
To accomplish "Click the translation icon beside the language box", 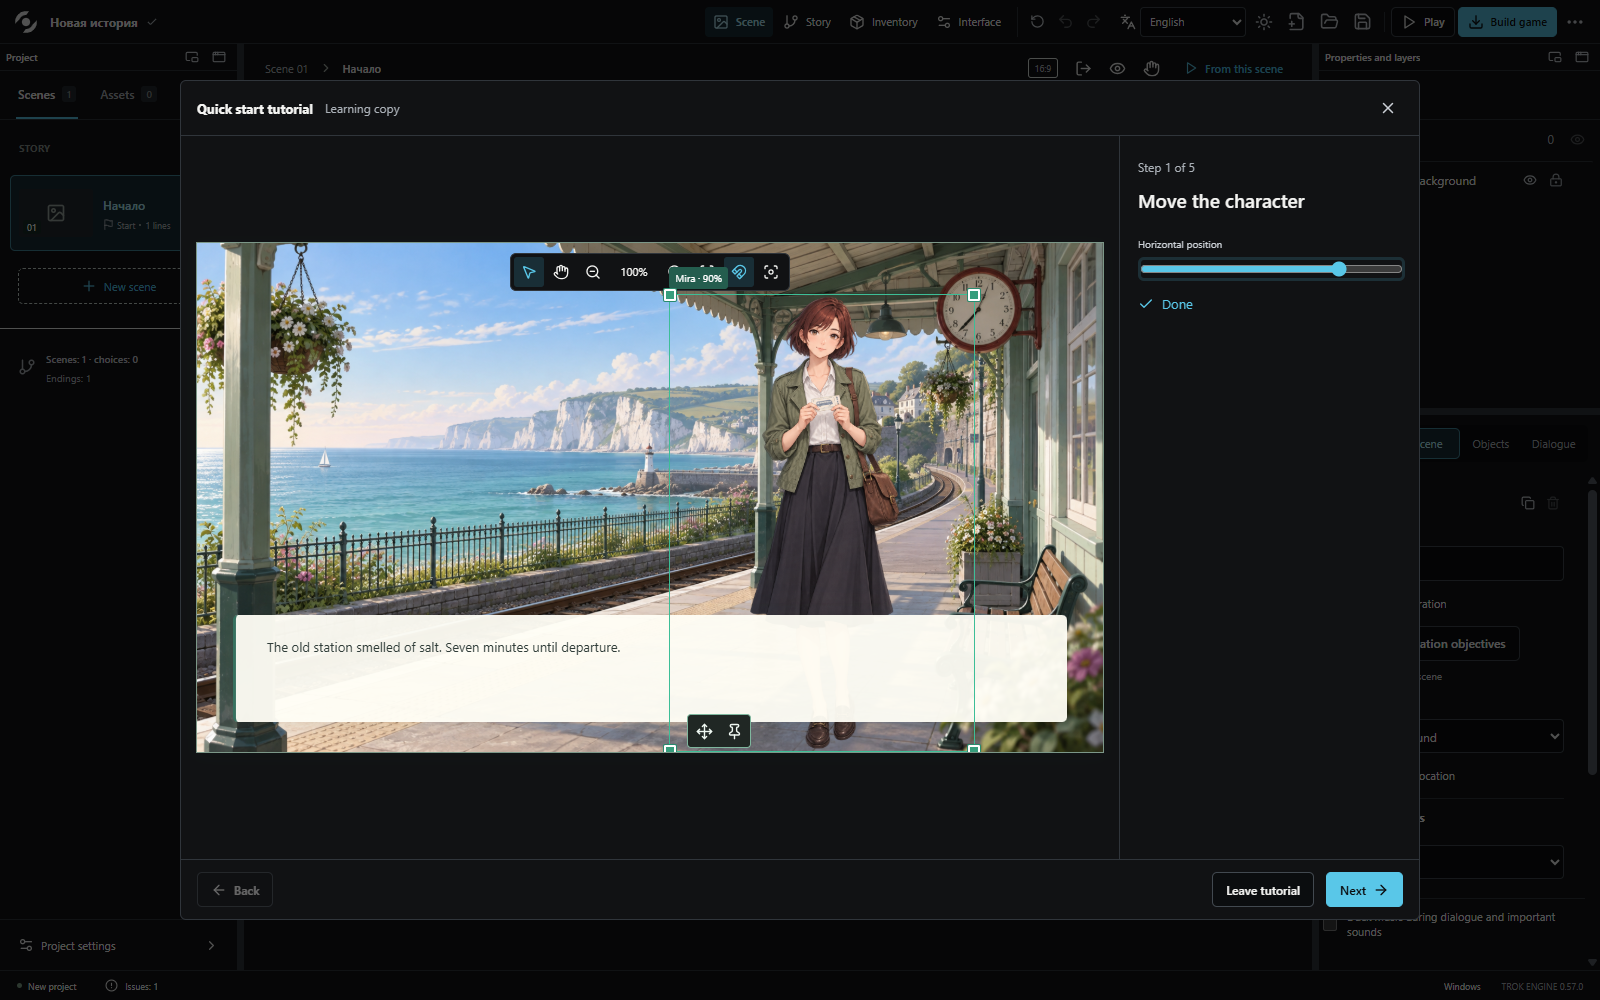I will tap(1128, 22).
